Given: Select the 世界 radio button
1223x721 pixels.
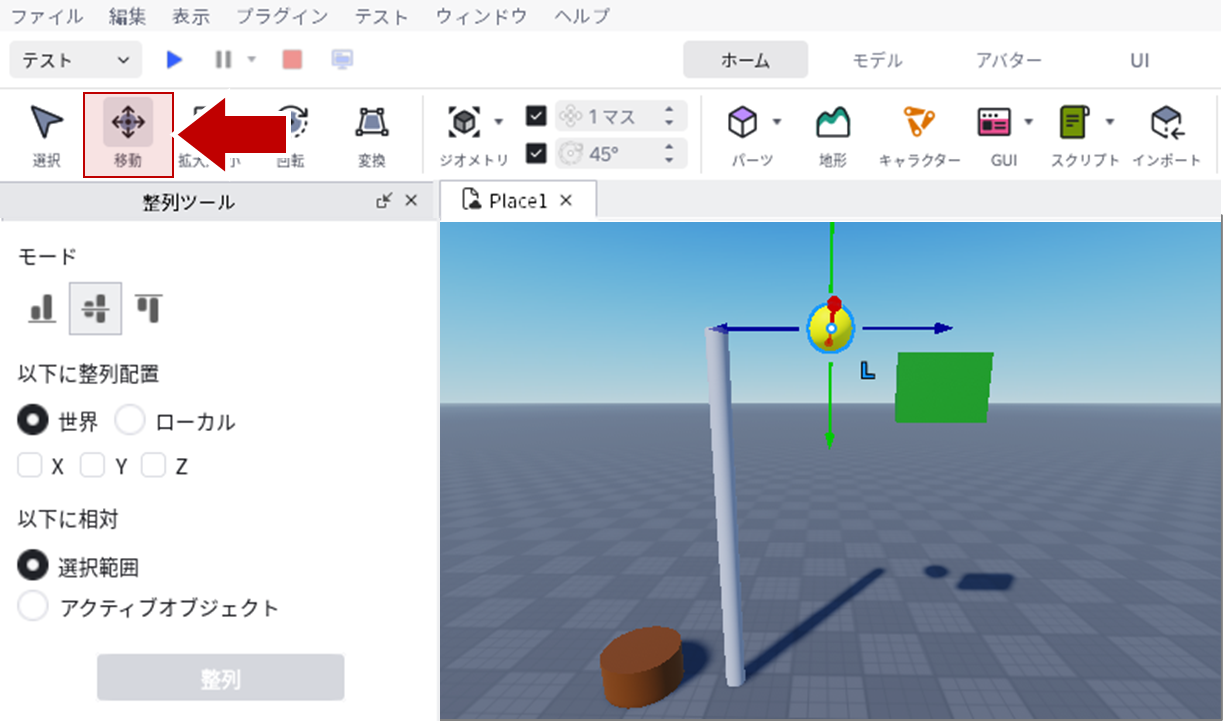Looking at the screenshot, I should click(x=33, y=421).
